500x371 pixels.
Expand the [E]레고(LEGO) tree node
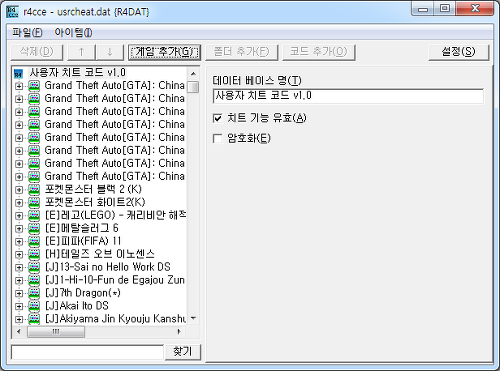tap(19, 216)
